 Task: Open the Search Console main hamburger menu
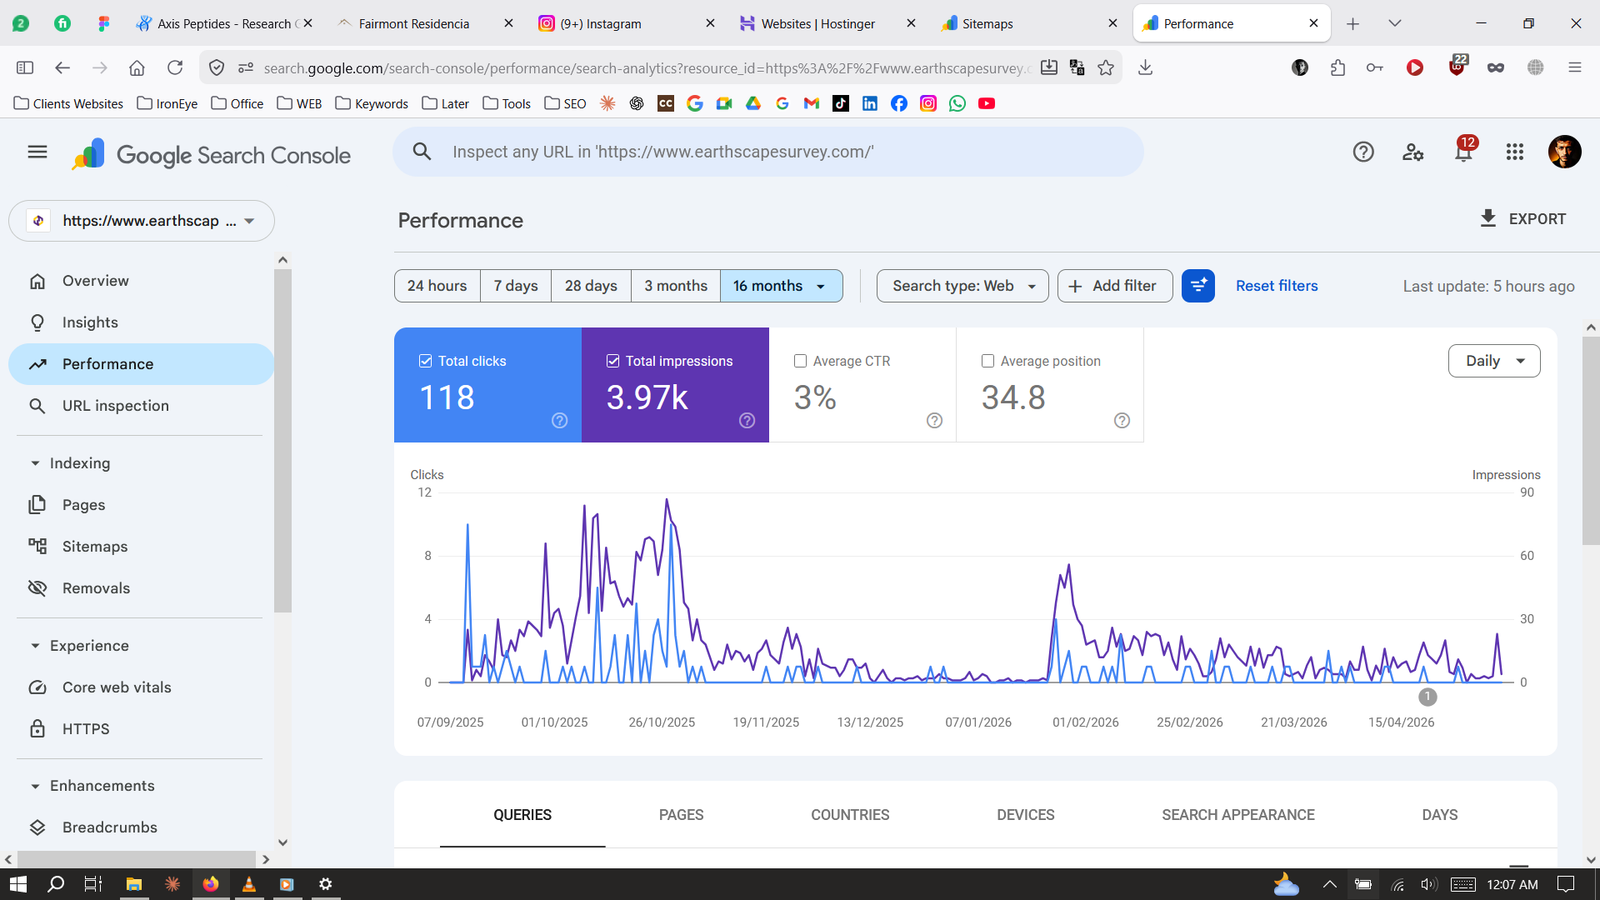coord(37,152)
